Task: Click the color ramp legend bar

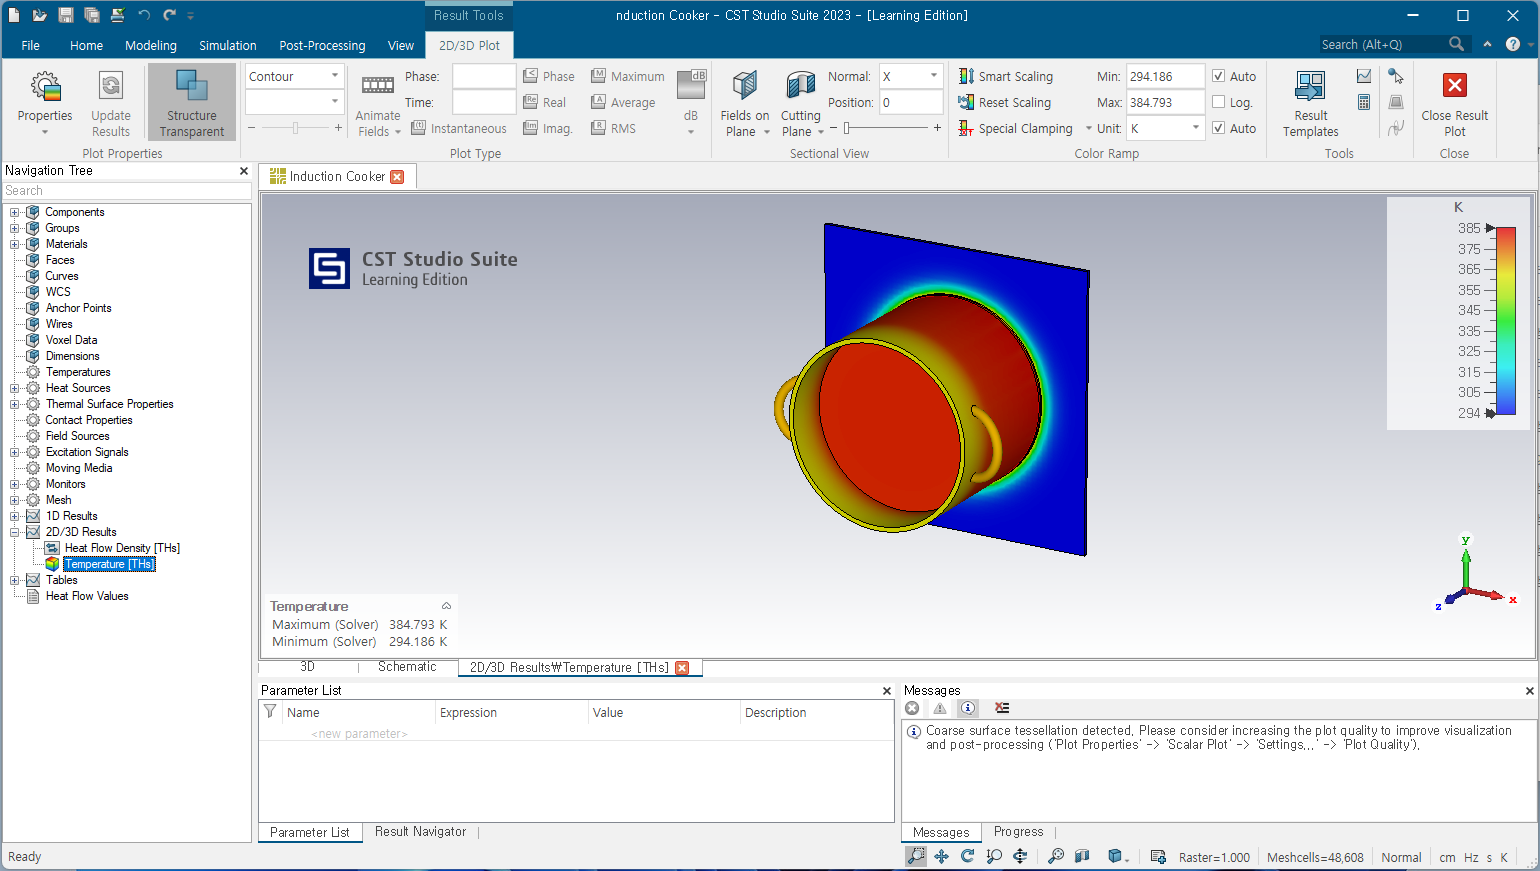Action: 1506,320
